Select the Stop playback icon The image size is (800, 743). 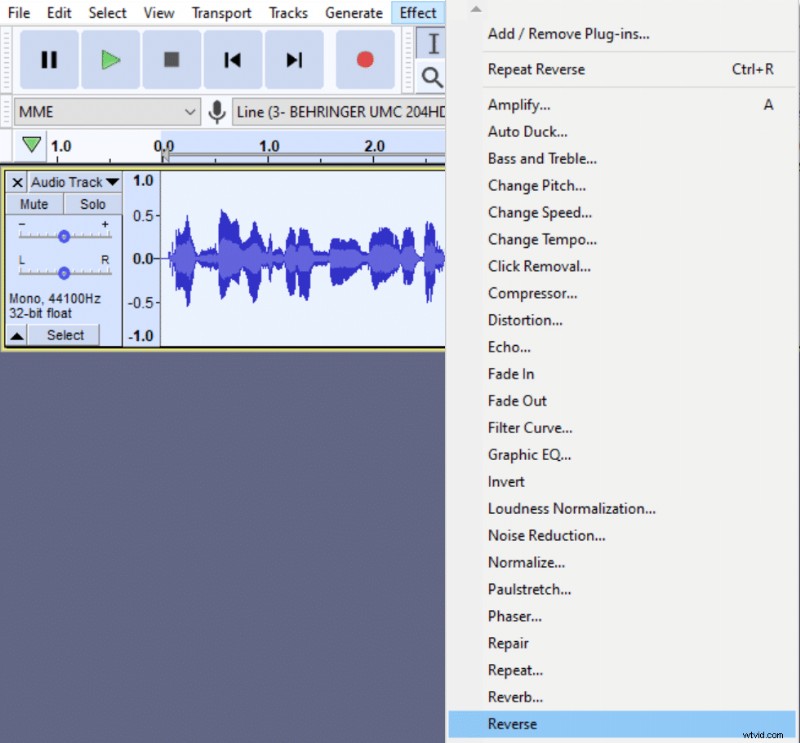(x=171, y=60)
